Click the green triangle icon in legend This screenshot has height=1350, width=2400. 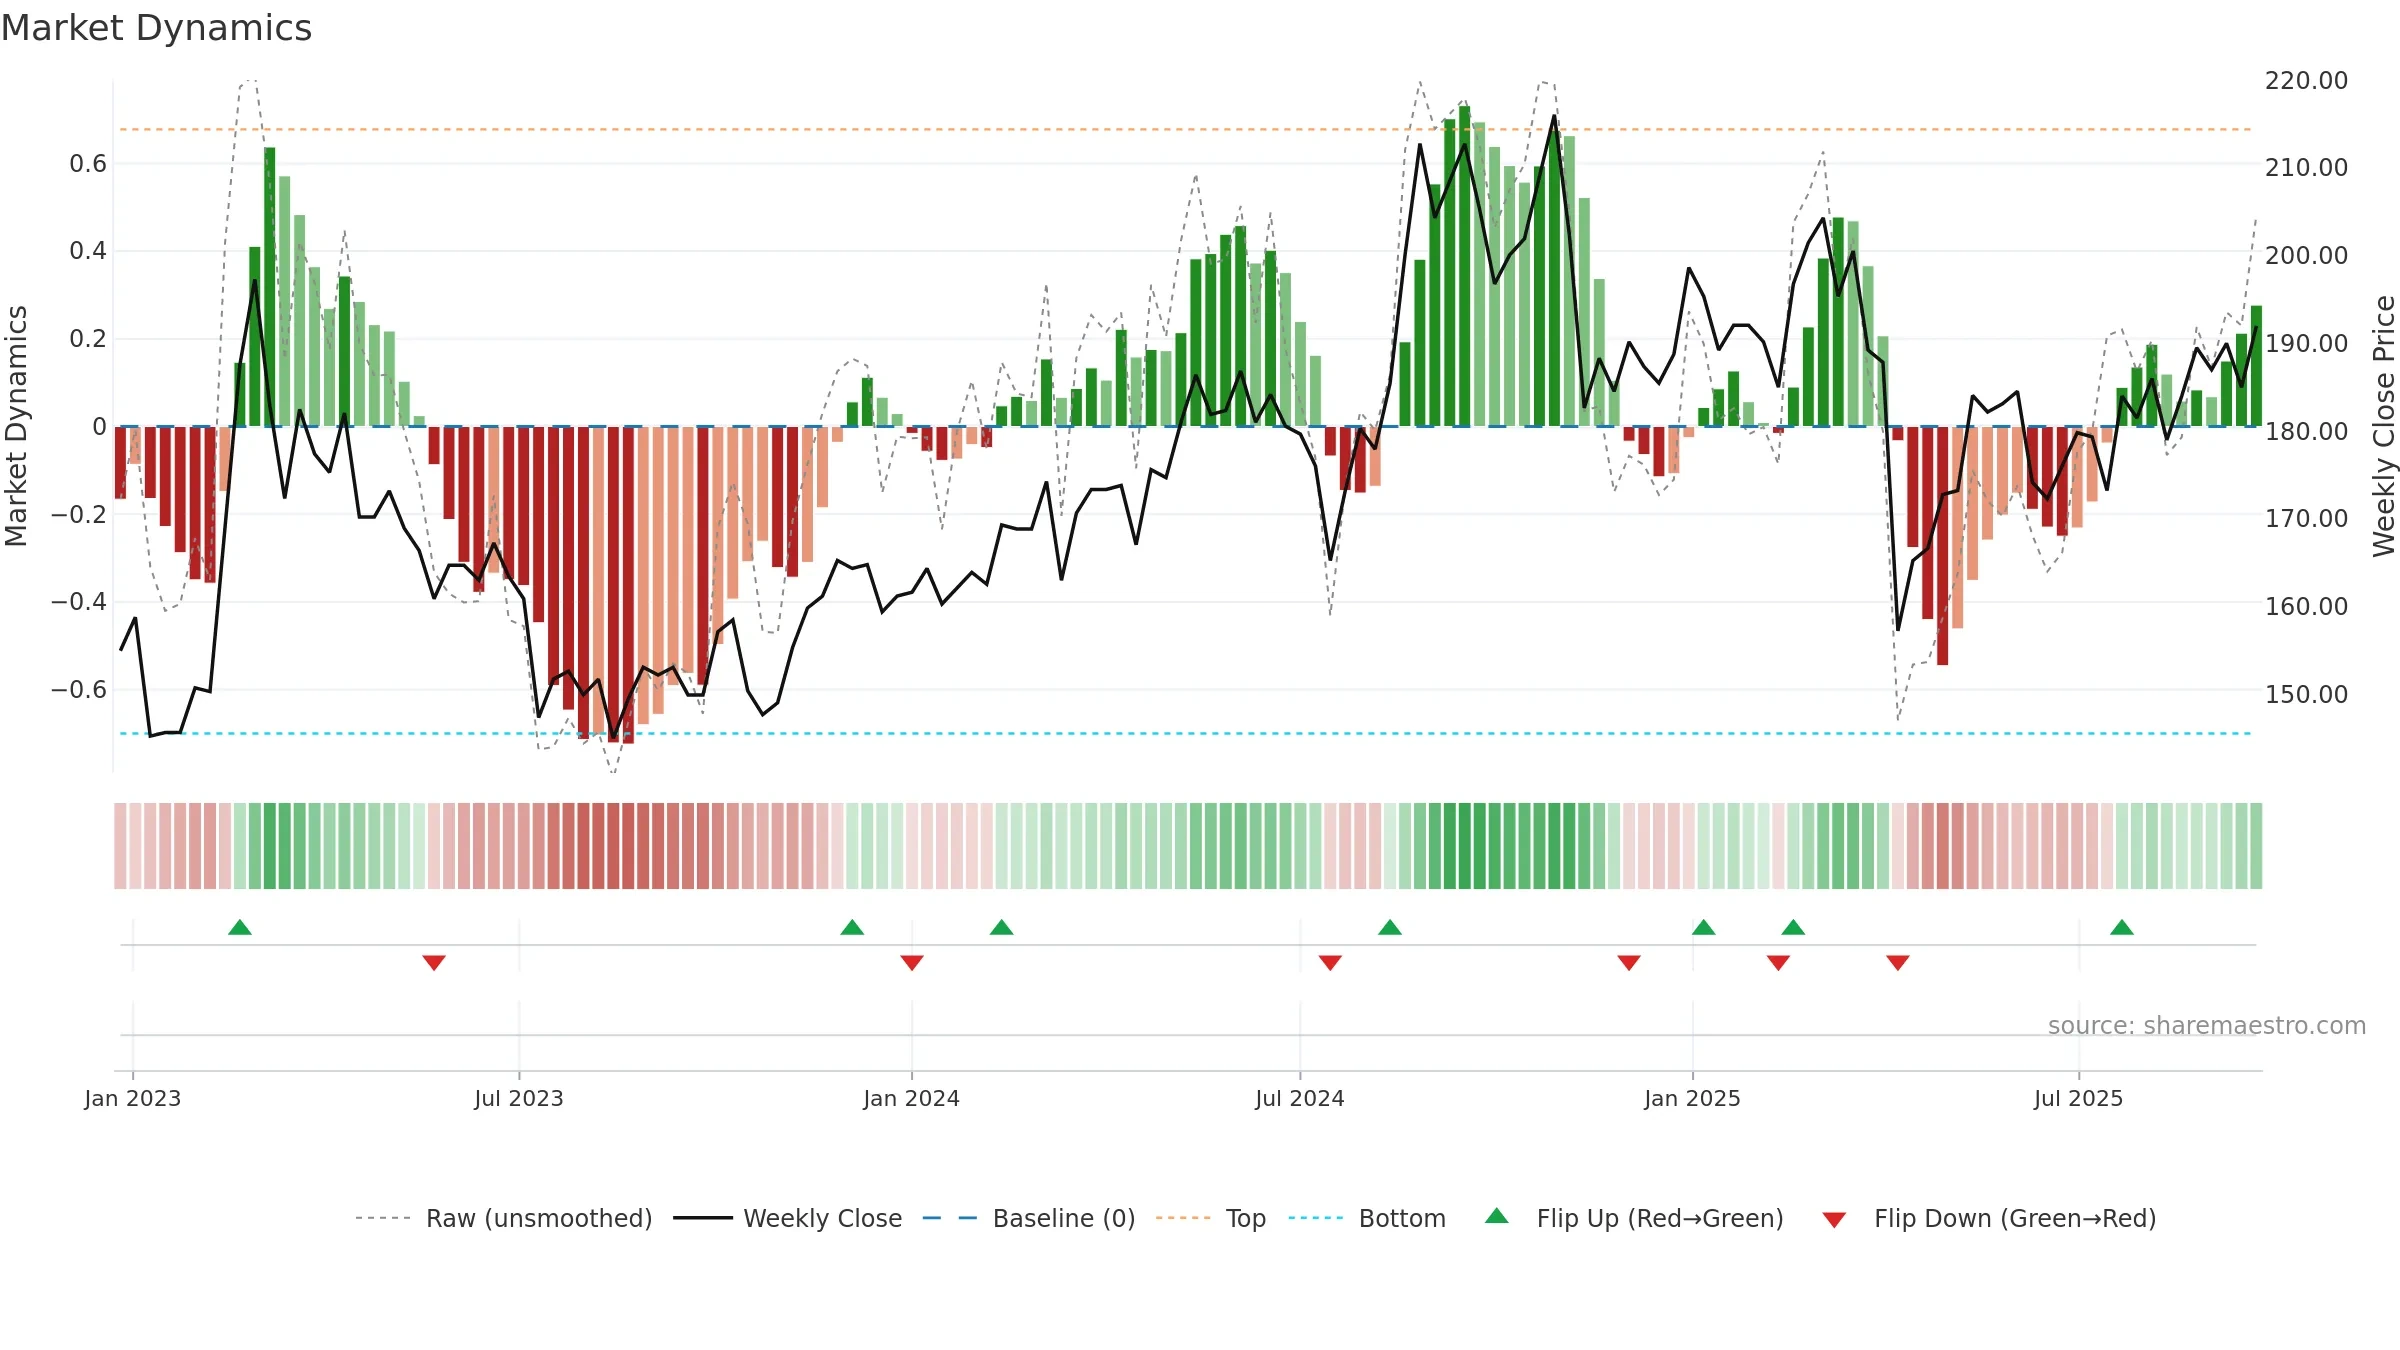(x=1497, y=1216)
